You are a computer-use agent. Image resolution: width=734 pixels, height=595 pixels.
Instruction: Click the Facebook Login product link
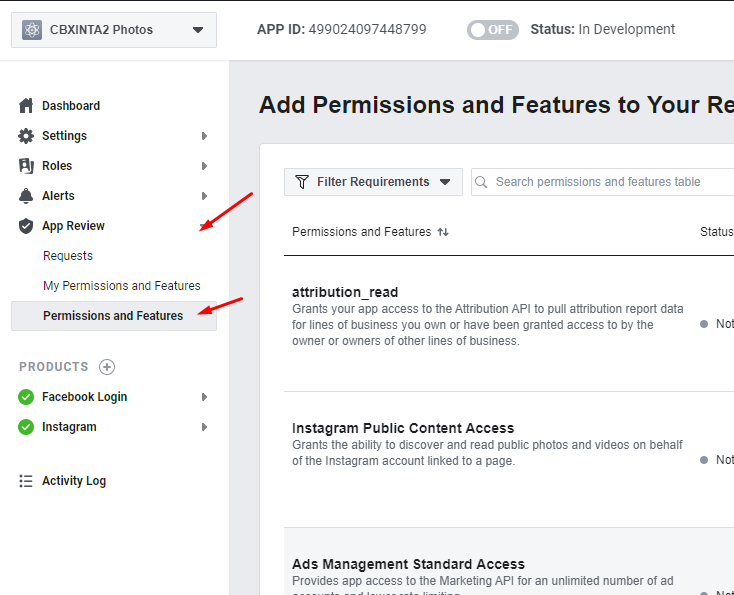(84, 397)
